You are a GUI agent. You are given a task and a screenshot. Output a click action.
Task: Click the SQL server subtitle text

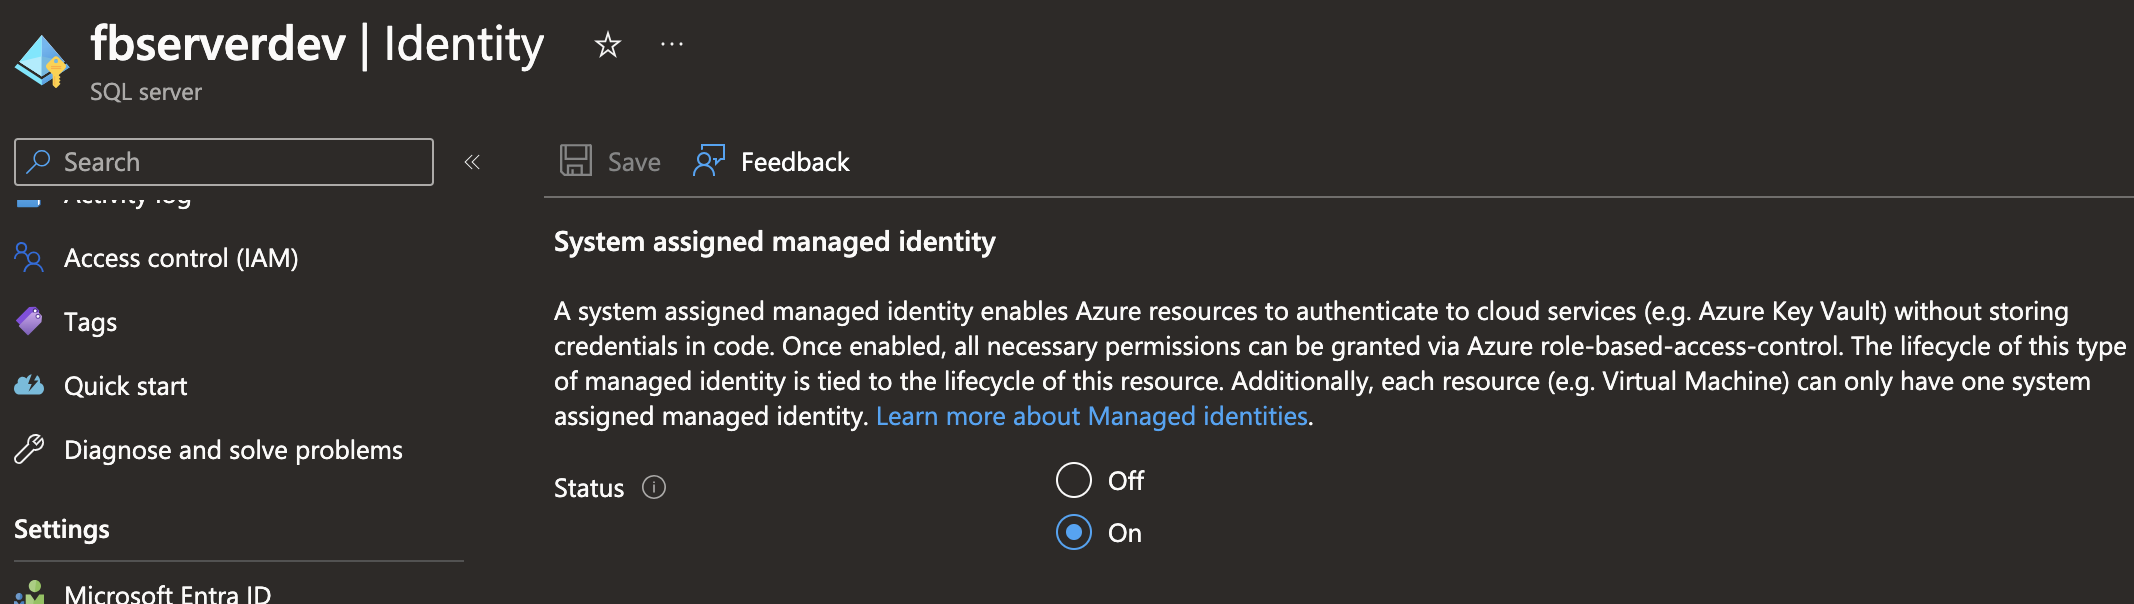[146, 92]
